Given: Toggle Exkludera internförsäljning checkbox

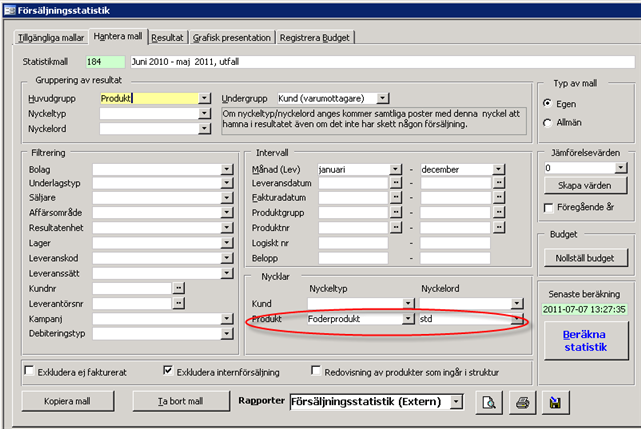Looking at the screenshot, I should [167, 370].
